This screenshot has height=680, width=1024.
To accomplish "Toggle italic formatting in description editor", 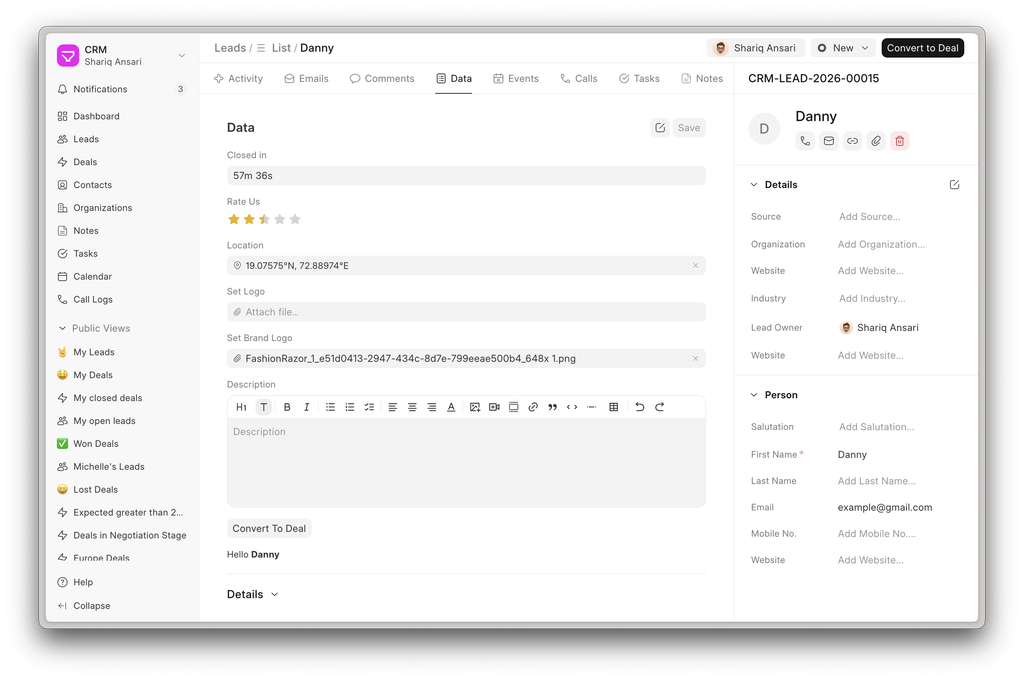I will point(306,407).
